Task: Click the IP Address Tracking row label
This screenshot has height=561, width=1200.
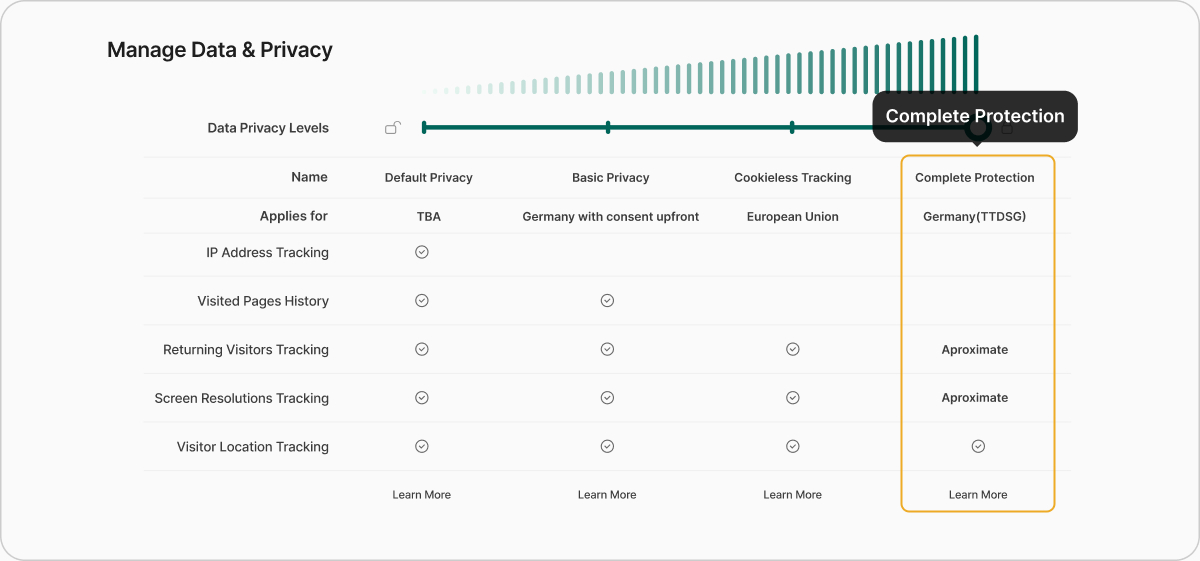Action: [x=267, y=253]
